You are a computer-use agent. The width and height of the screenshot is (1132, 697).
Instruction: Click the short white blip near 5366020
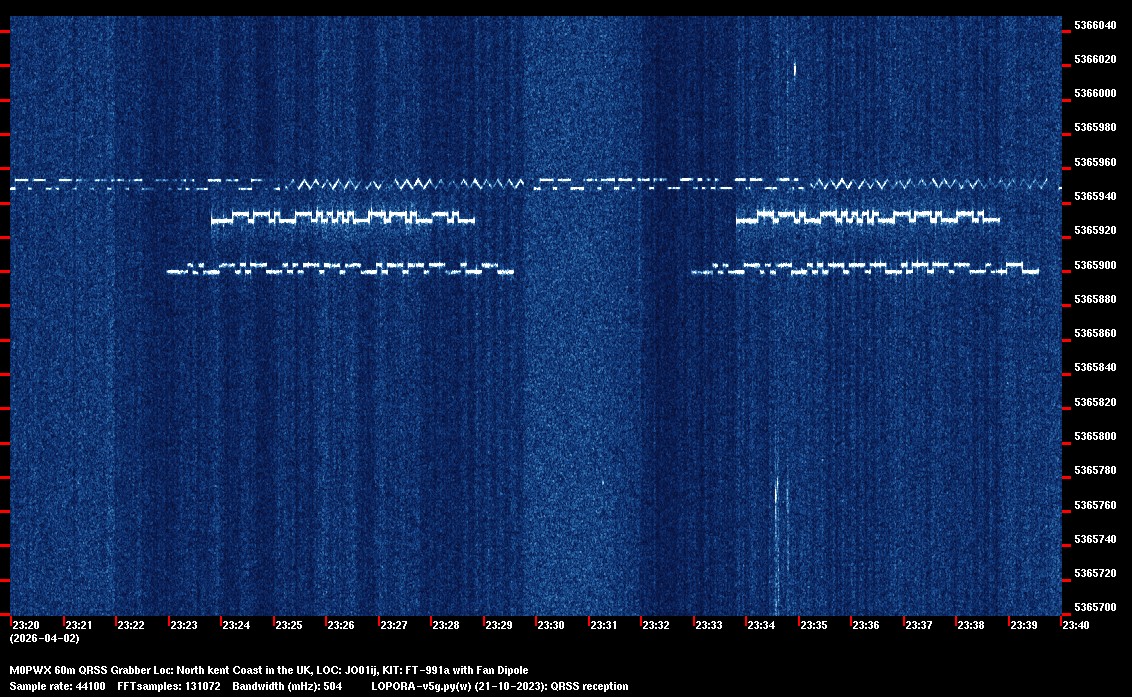click(795, 69)
